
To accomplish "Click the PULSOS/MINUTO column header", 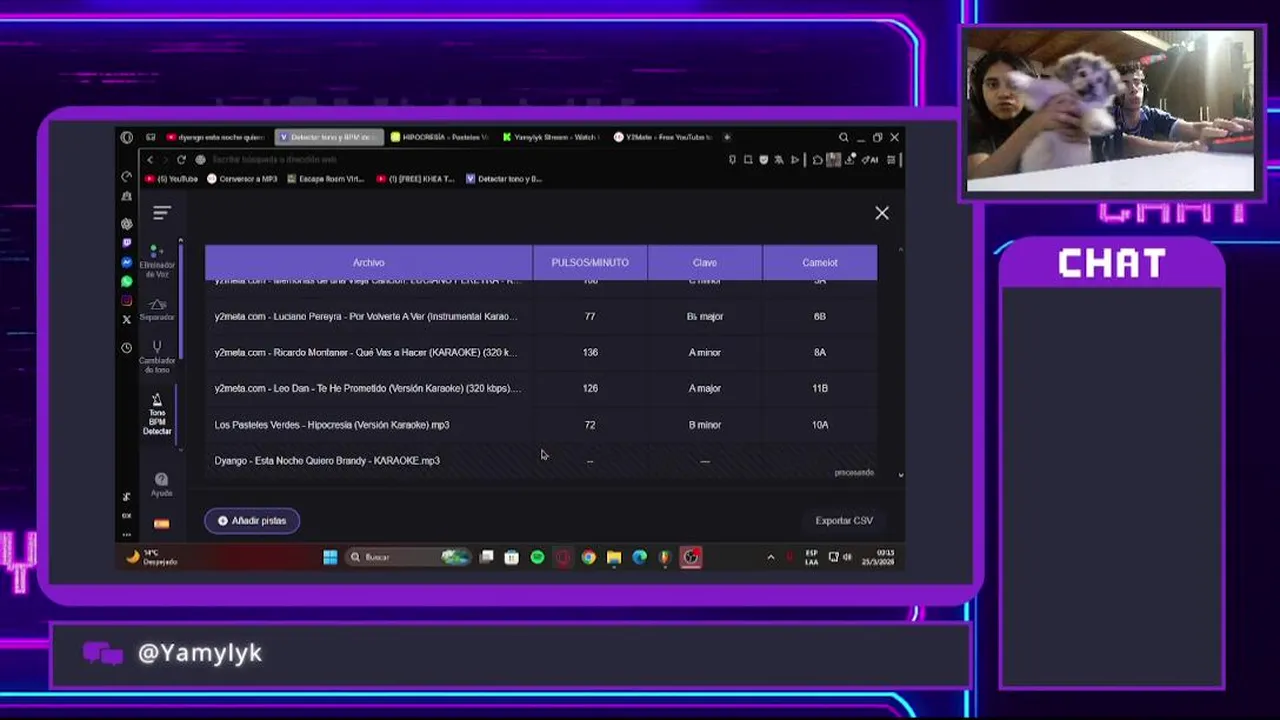I will click(590, 262).
